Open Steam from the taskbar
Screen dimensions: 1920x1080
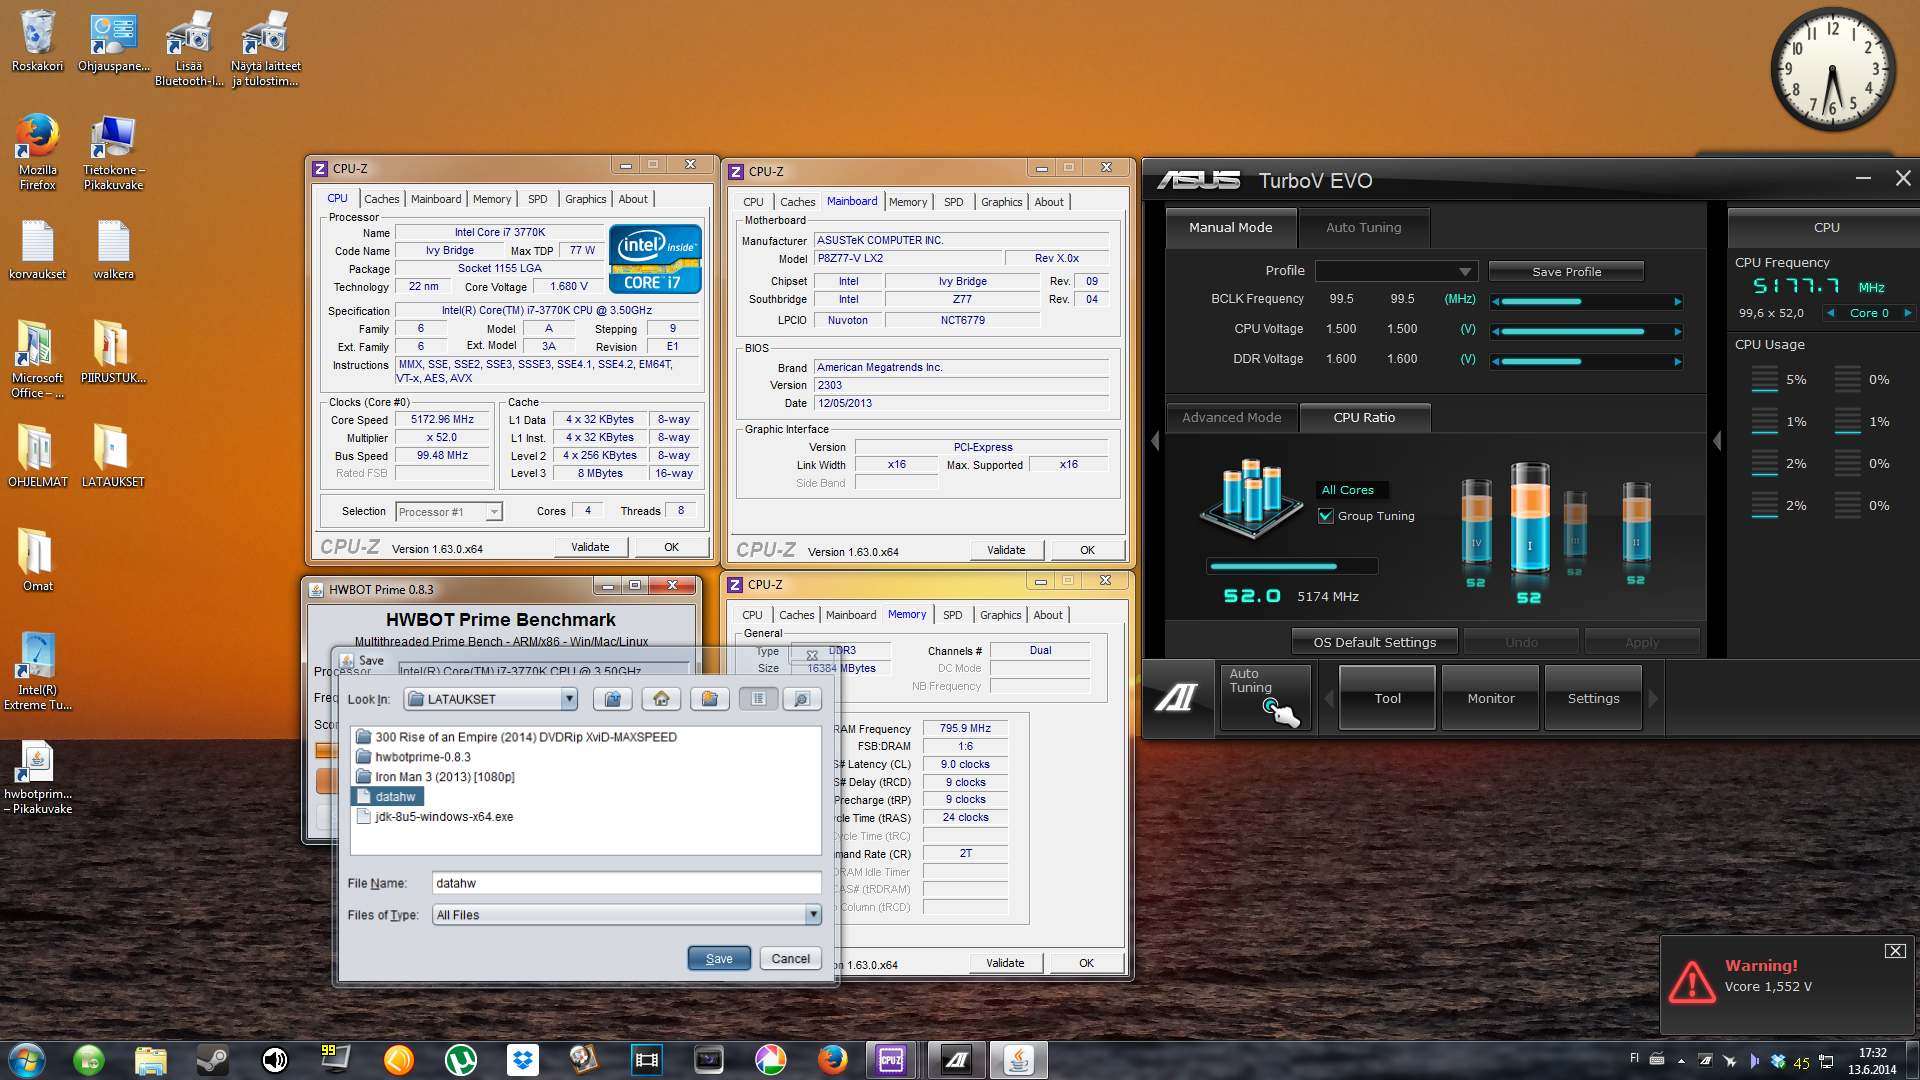click(x=212, y=1059)
